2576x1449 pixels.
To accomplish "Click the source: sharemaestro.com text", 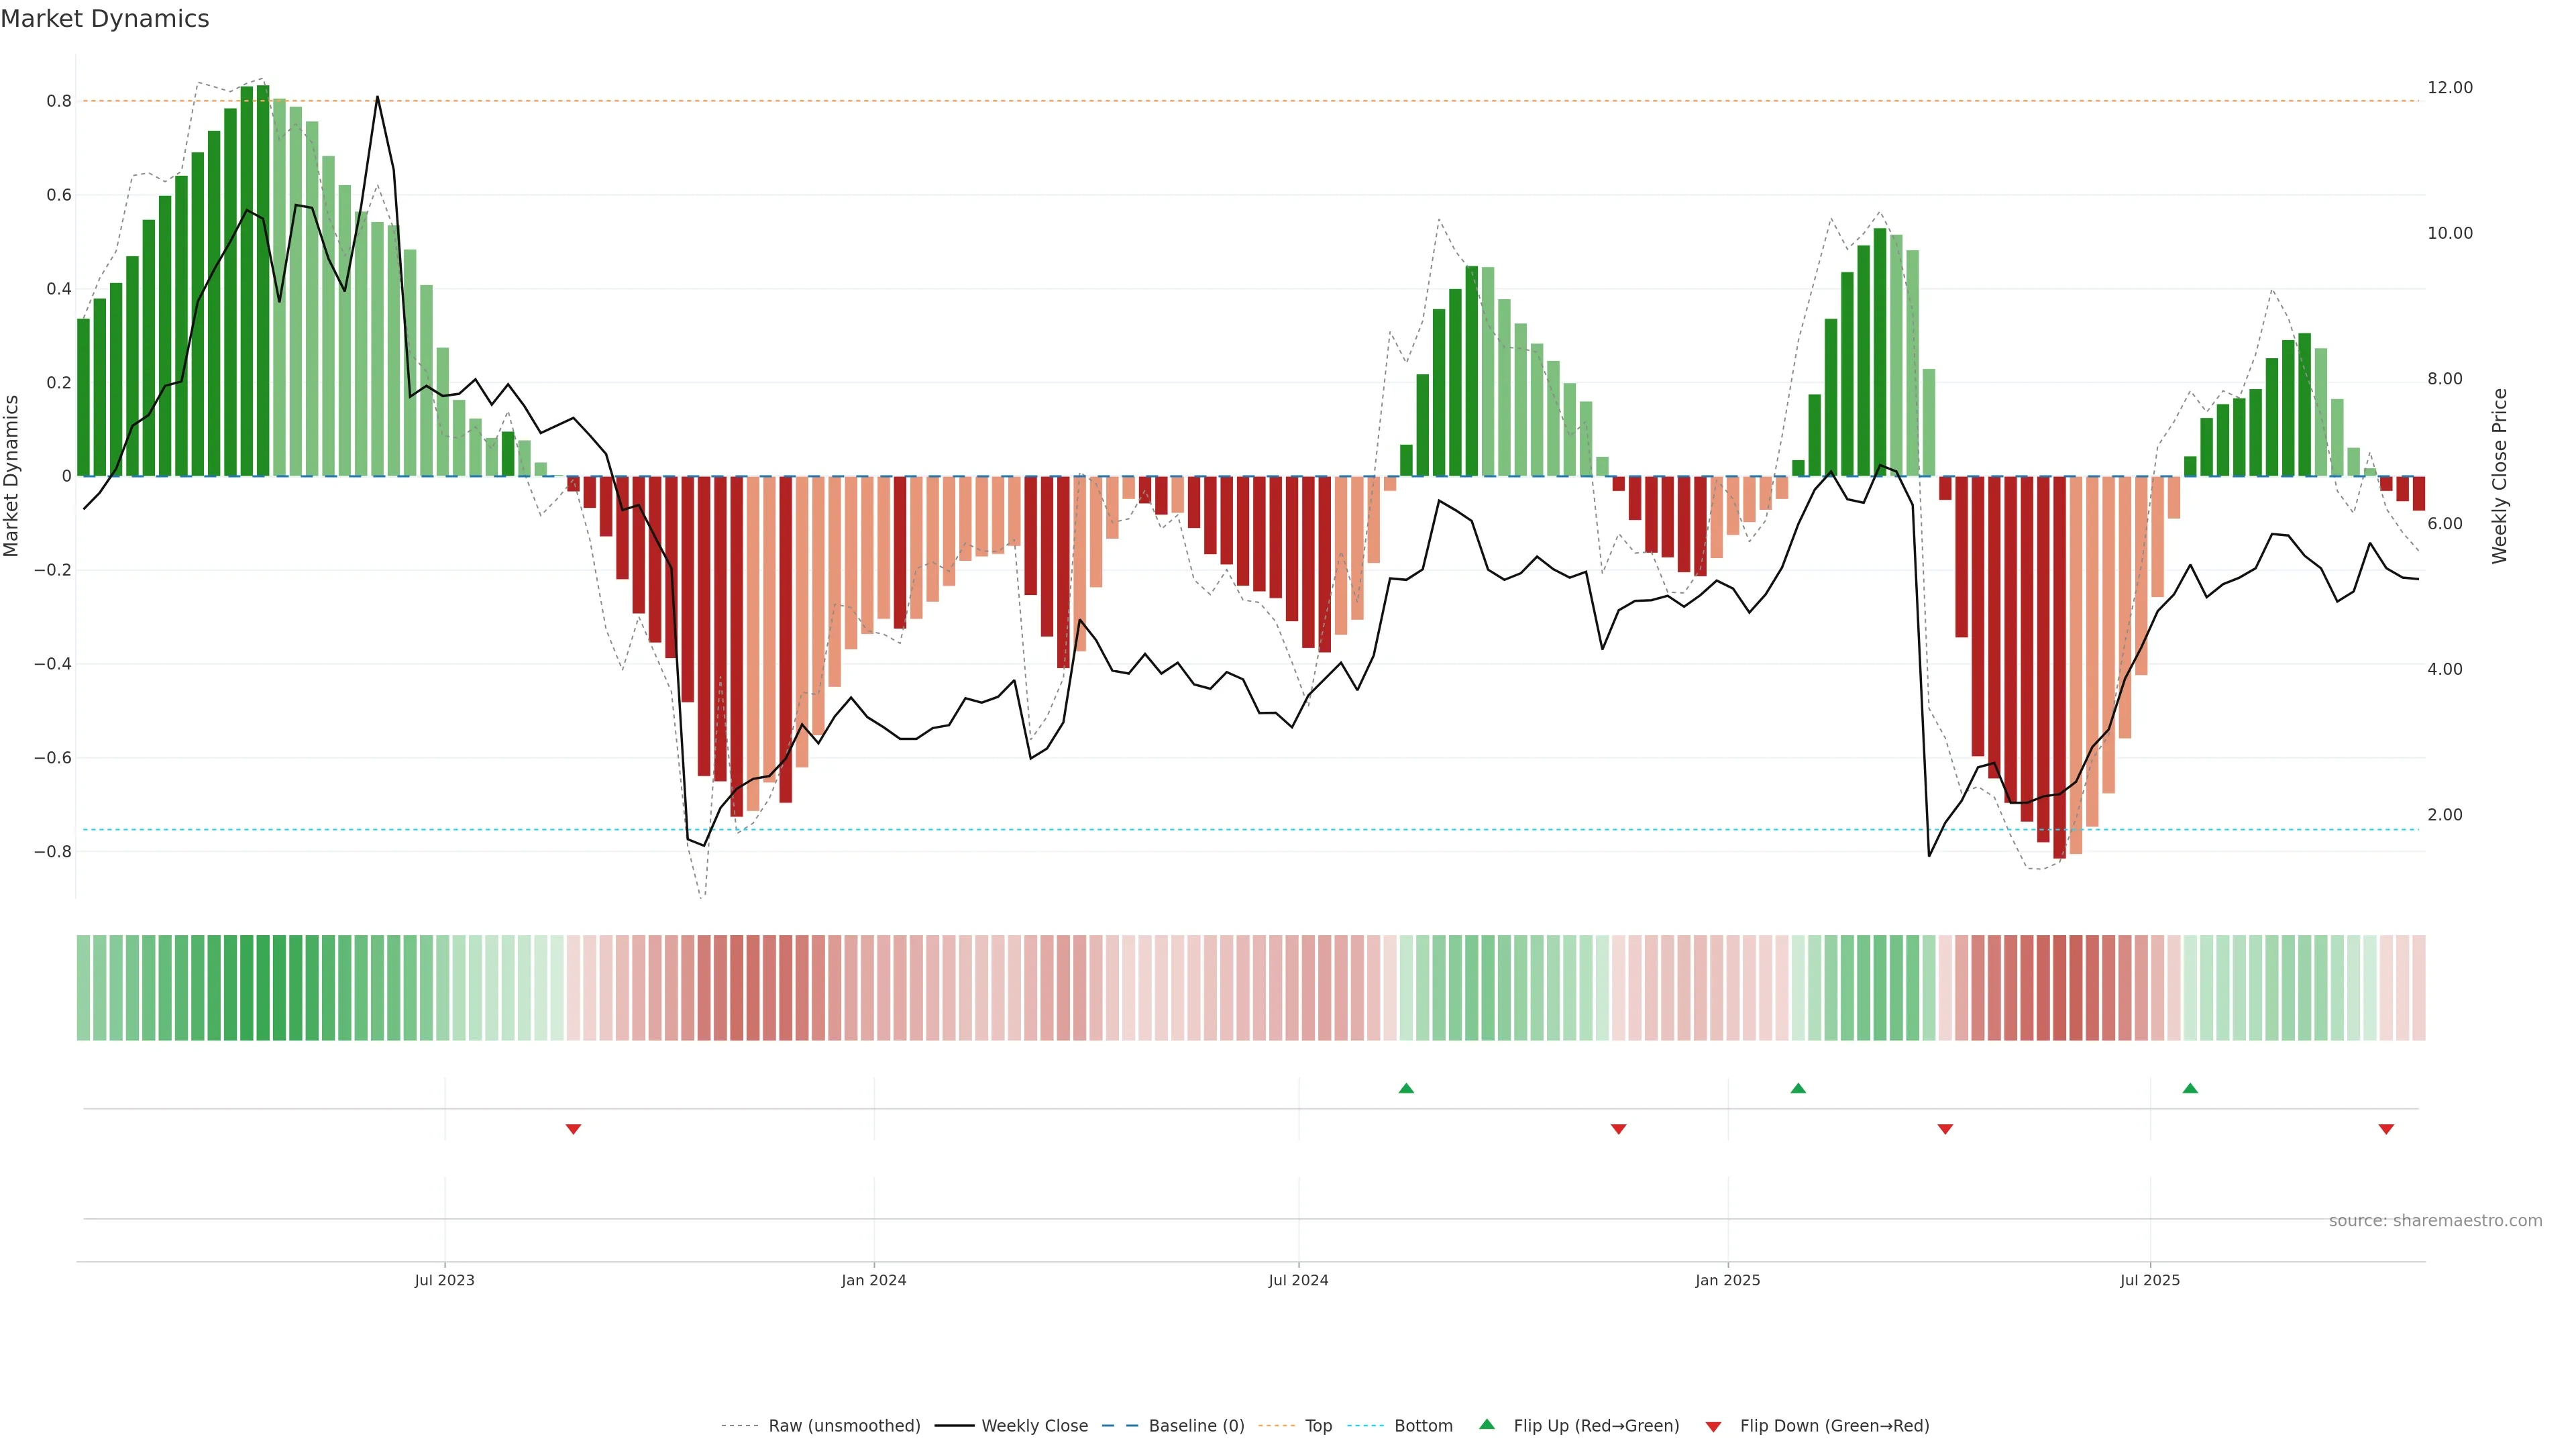I will point(2435,1221).
